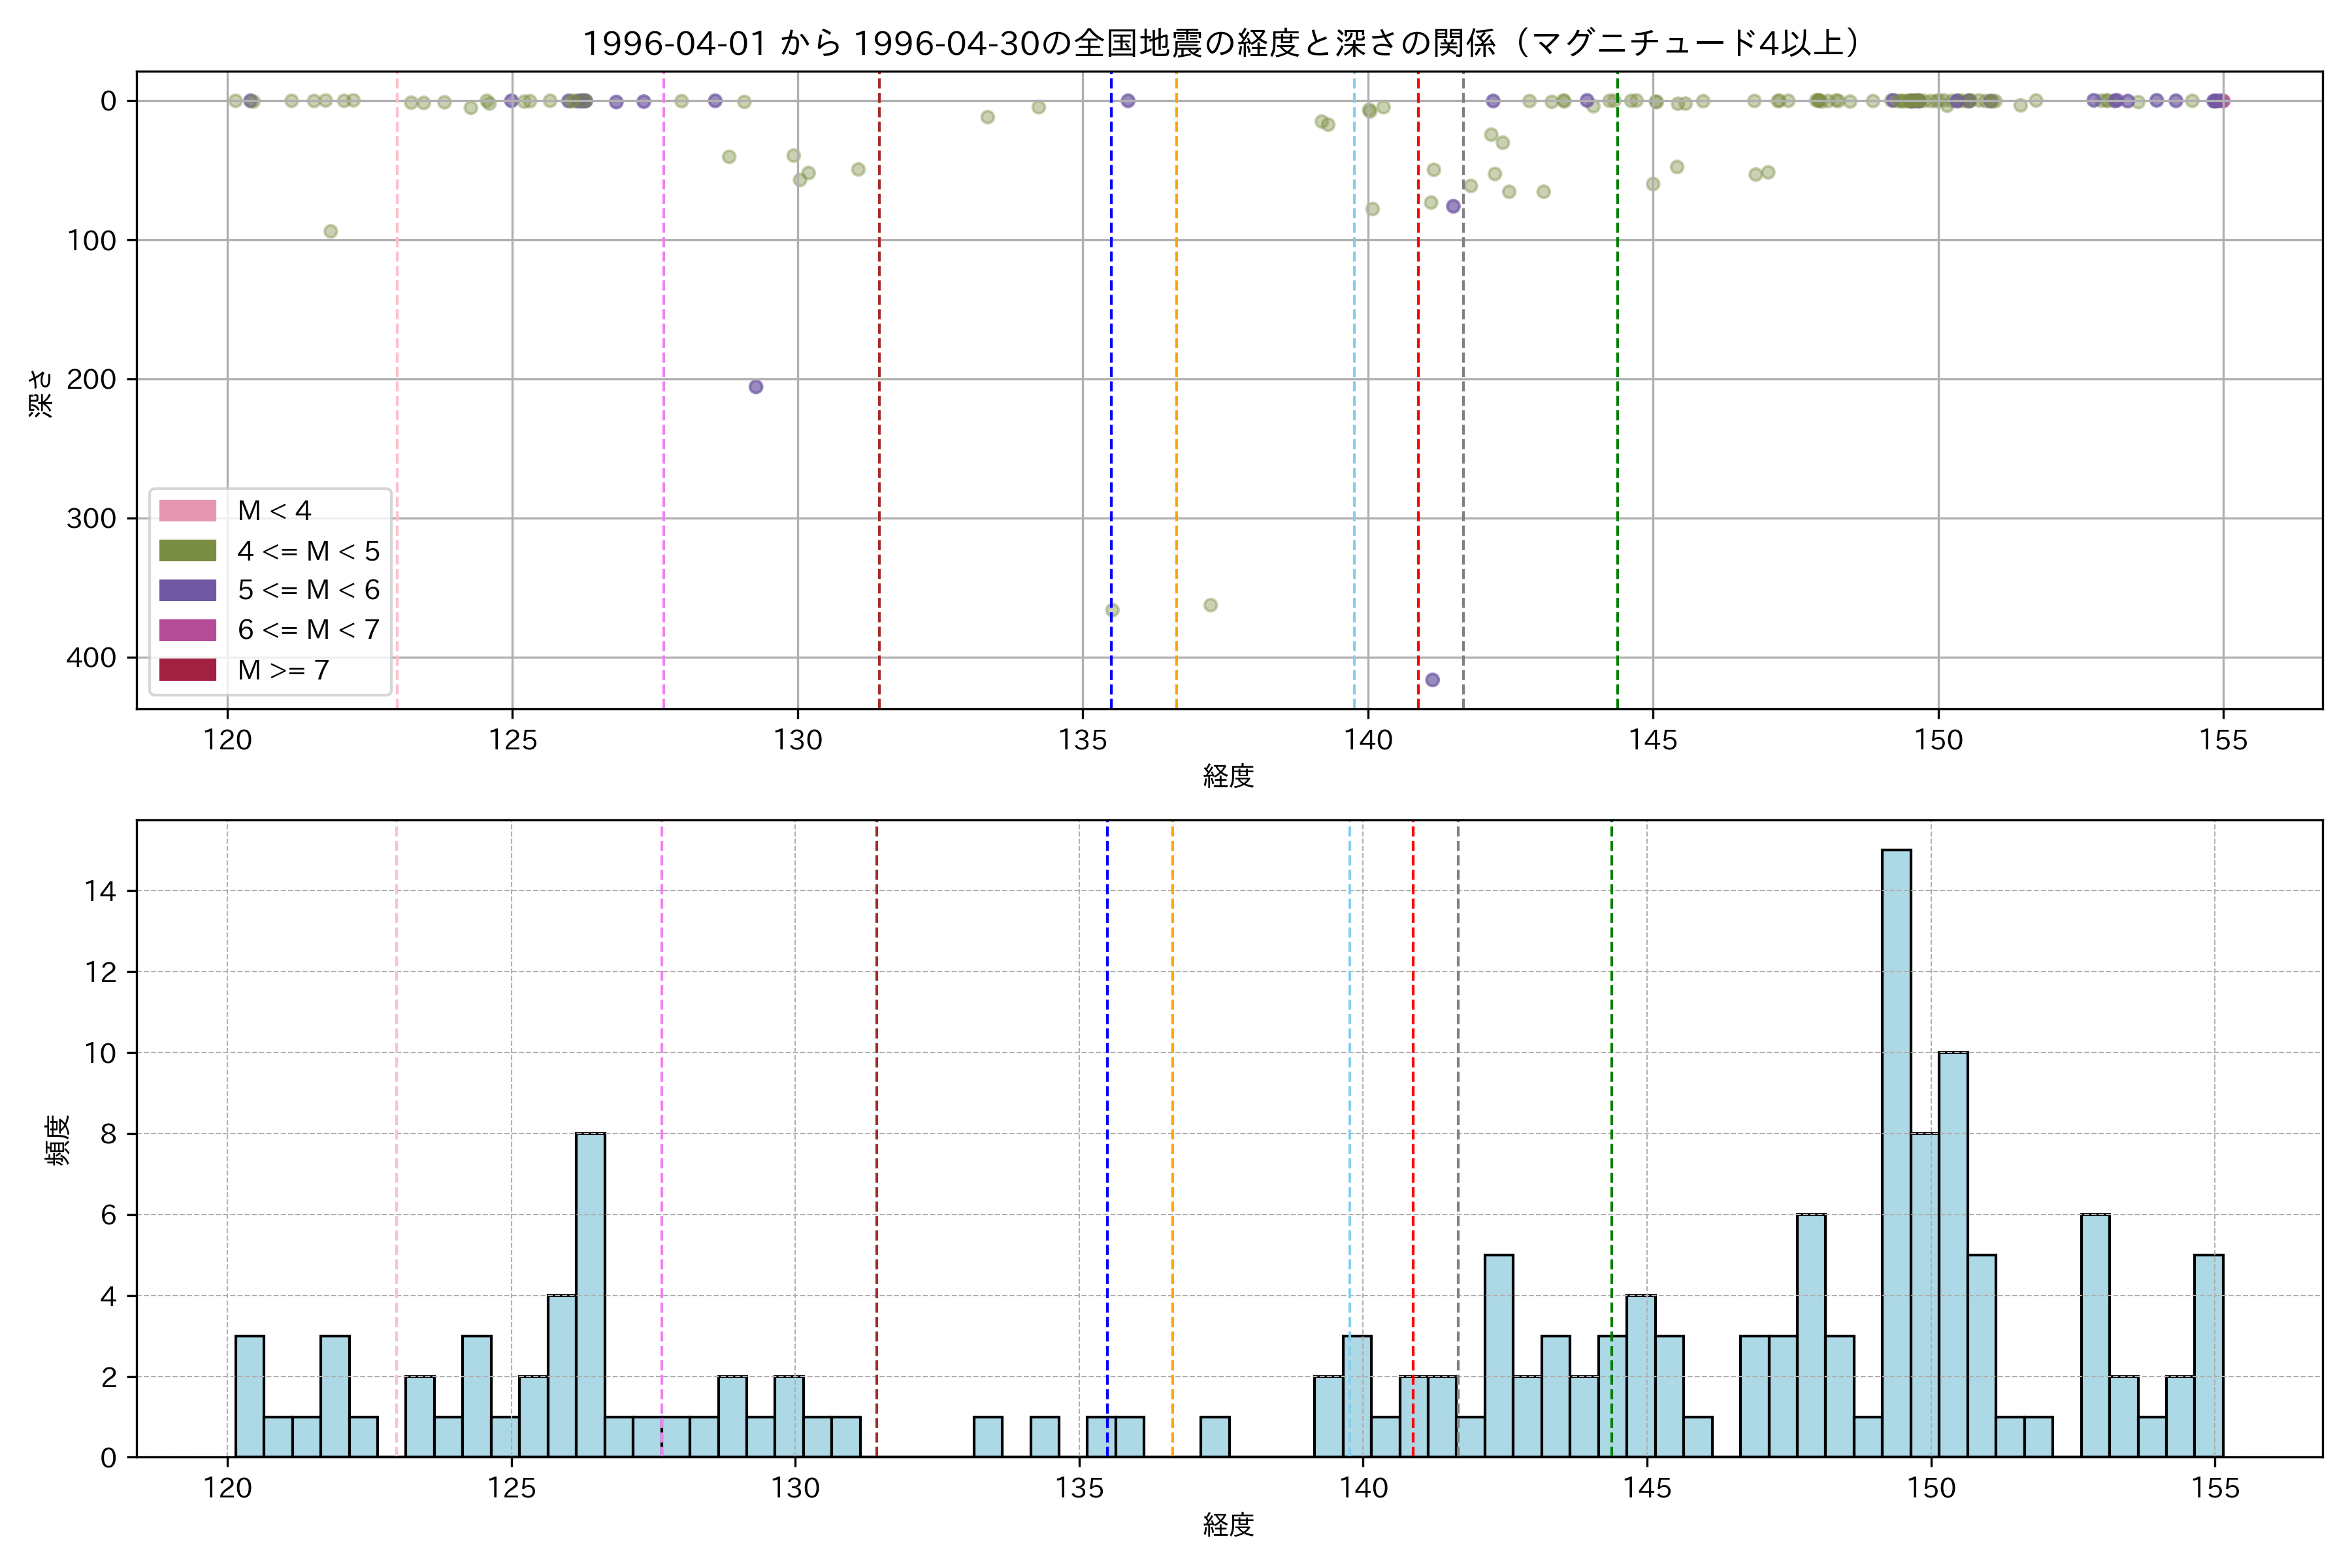This screenshot has width=2352, height=1568.
Task: Click the '400' tick label on depth axis
Action: [x=91, y=658]
